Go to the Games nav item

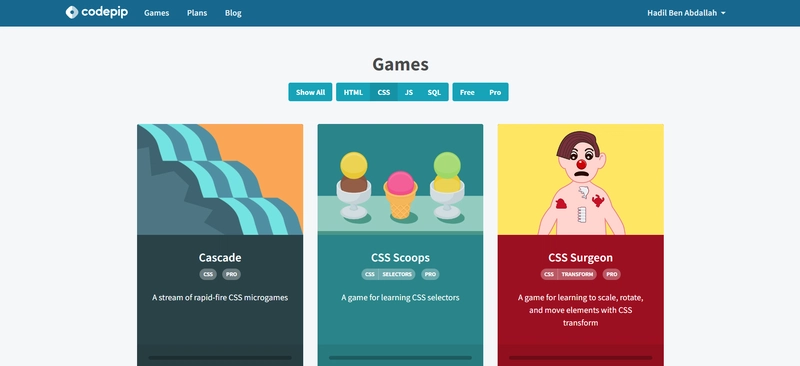(157, 13)
